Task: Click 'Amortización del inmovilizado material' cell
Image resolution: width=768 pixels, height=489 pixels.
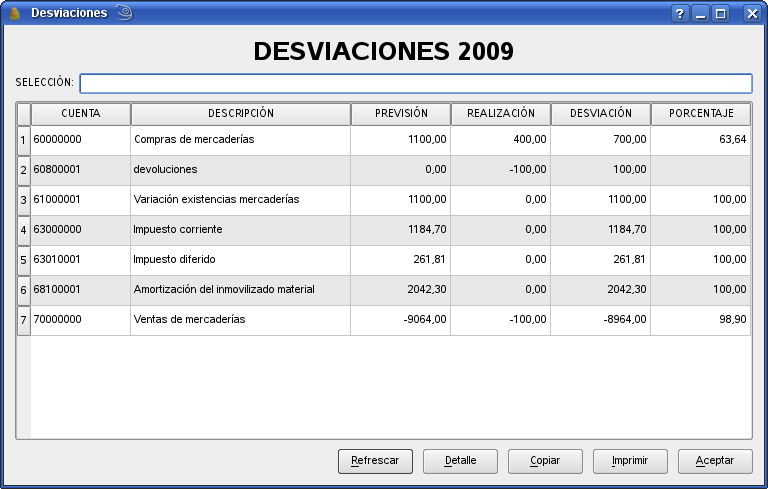Action: (x=240, y=290)
